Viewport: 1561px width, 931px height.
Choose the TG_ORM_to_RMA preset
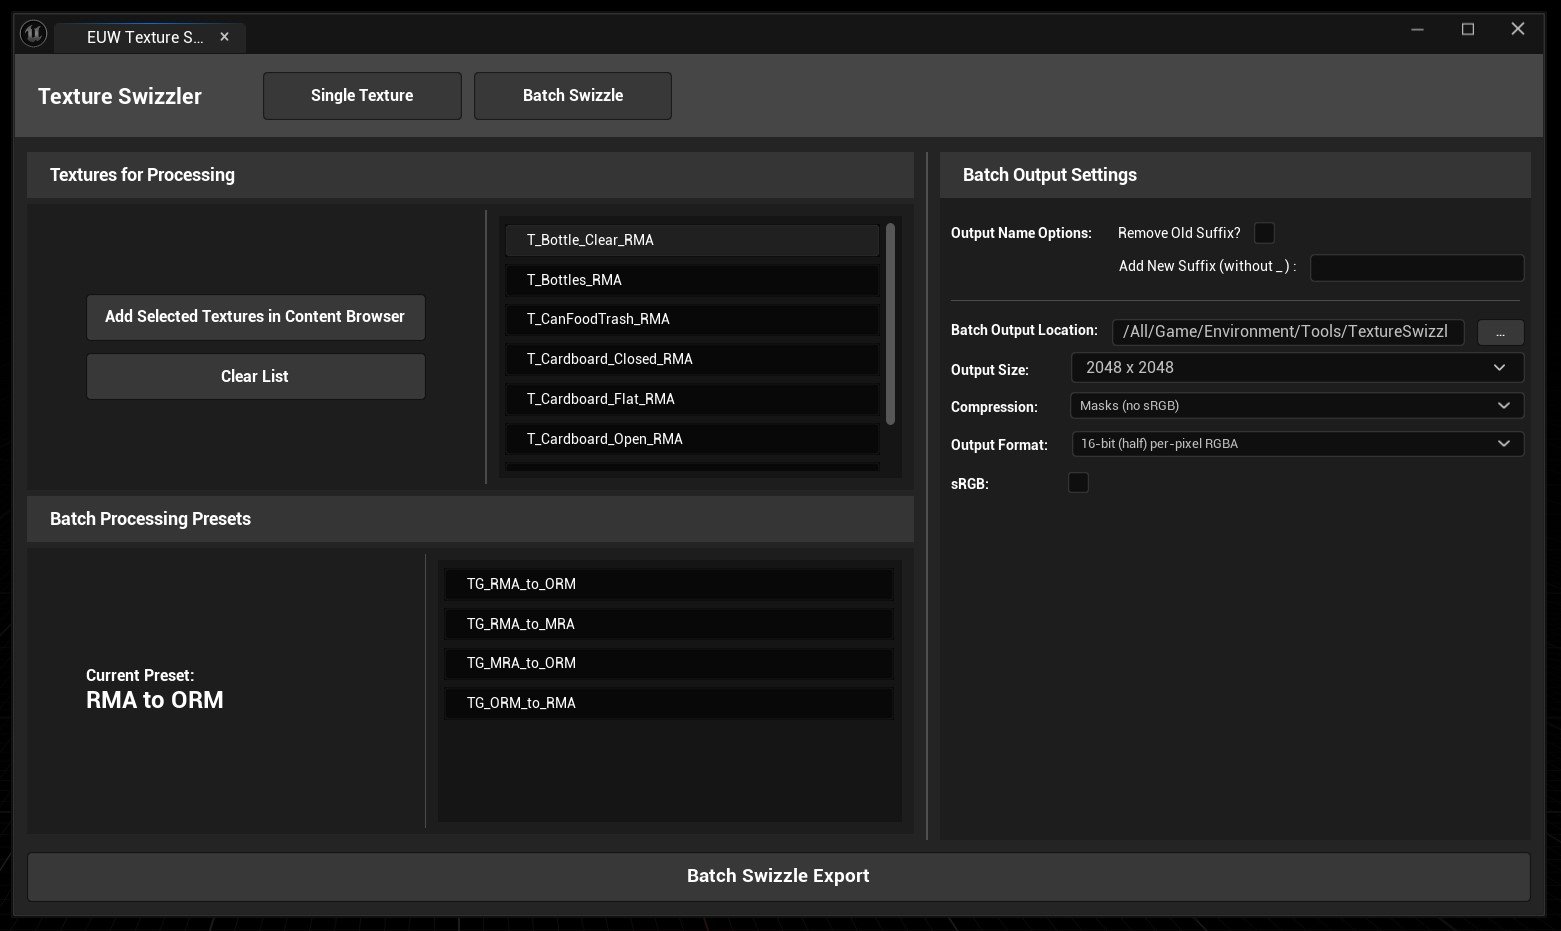pos(668,703)
